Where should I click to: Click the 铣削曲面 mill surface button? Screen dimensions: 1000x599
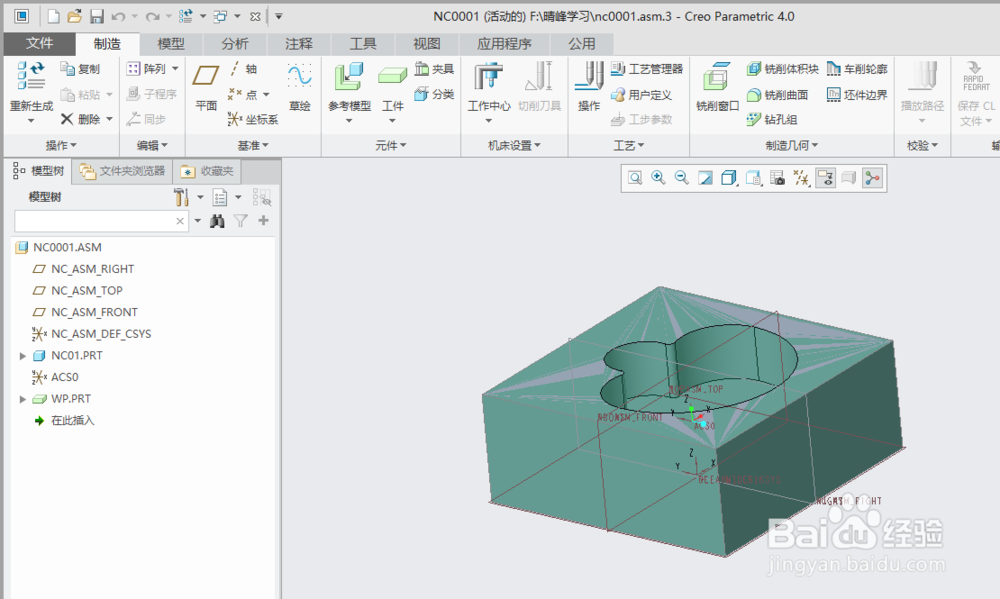click(x=777, y=94)
